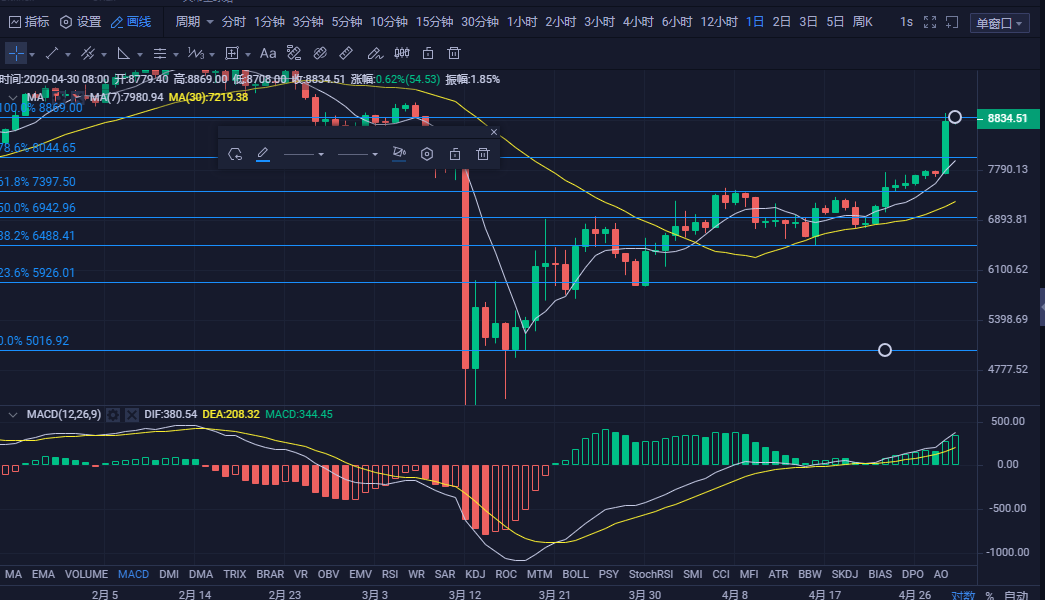
Task: Select the rectangle annotation tool
Action: (232, 53)
